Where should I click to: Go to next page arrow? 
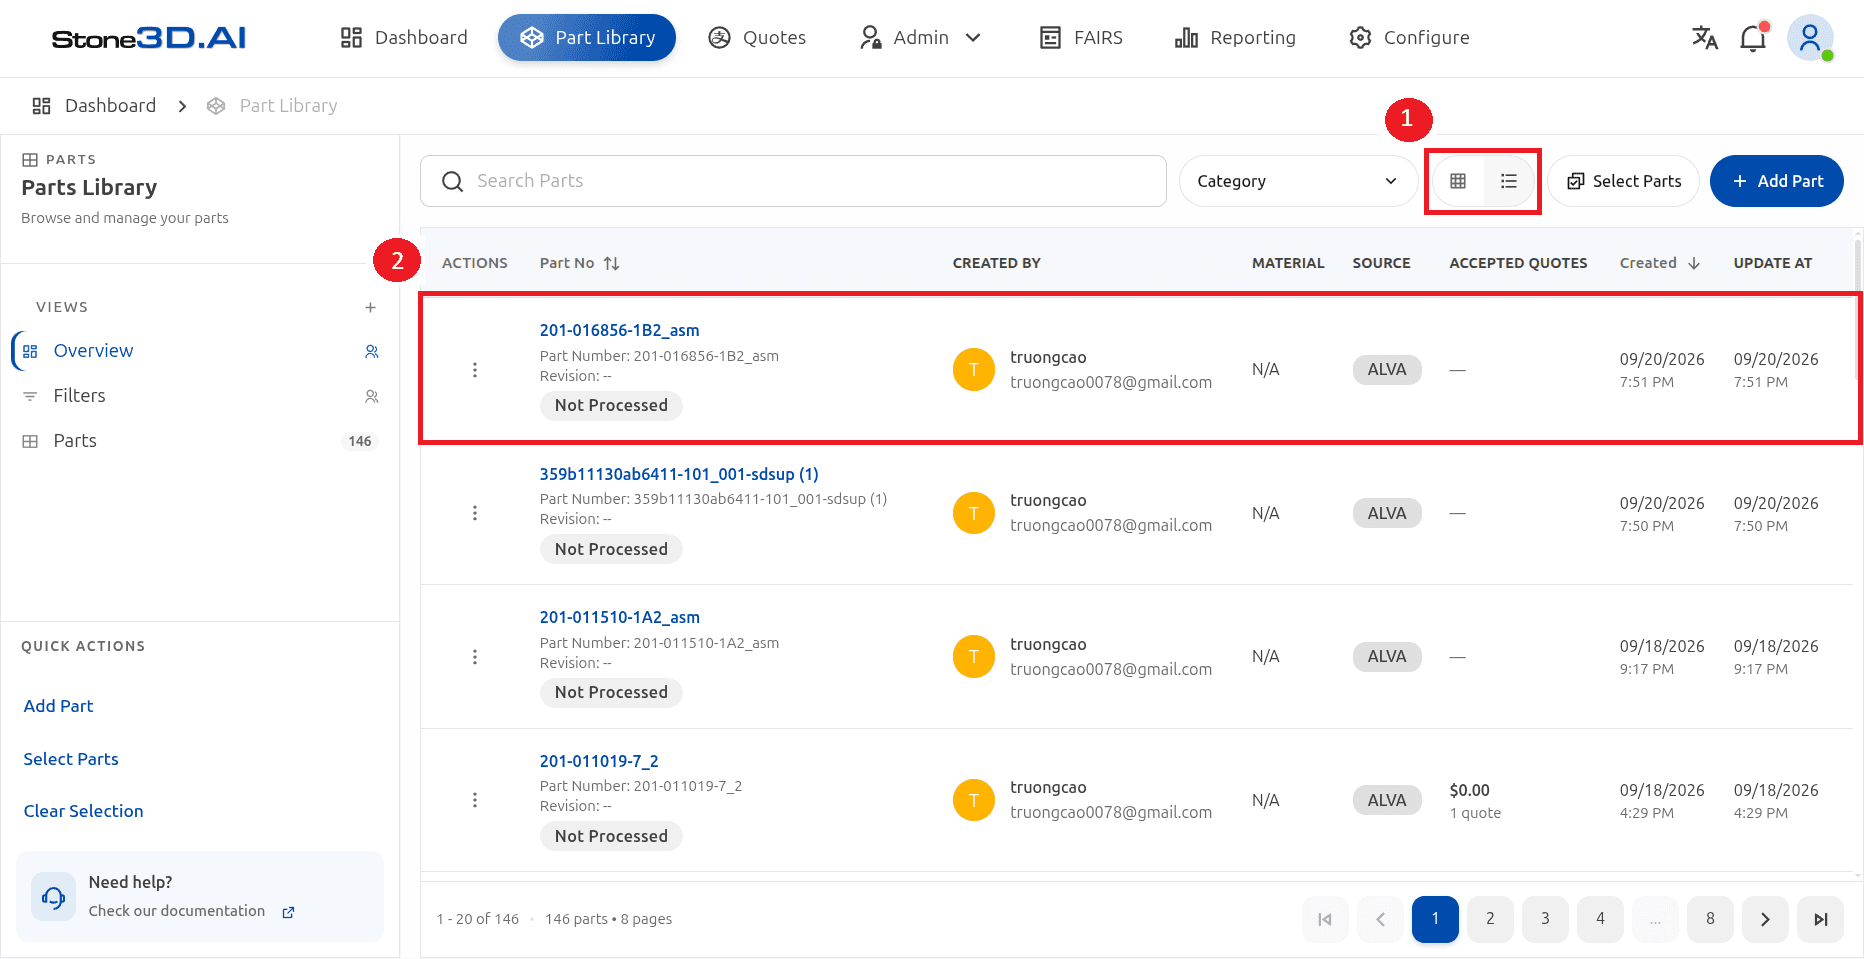1765,919
